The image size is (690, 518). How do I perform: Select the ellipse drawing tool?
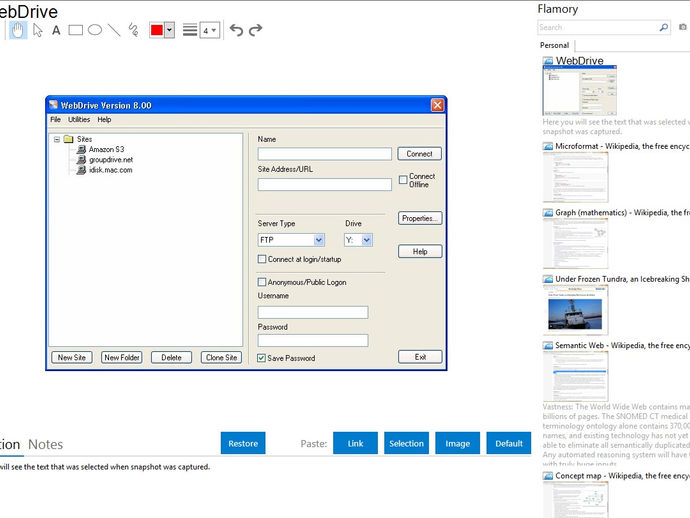[95, 30]
